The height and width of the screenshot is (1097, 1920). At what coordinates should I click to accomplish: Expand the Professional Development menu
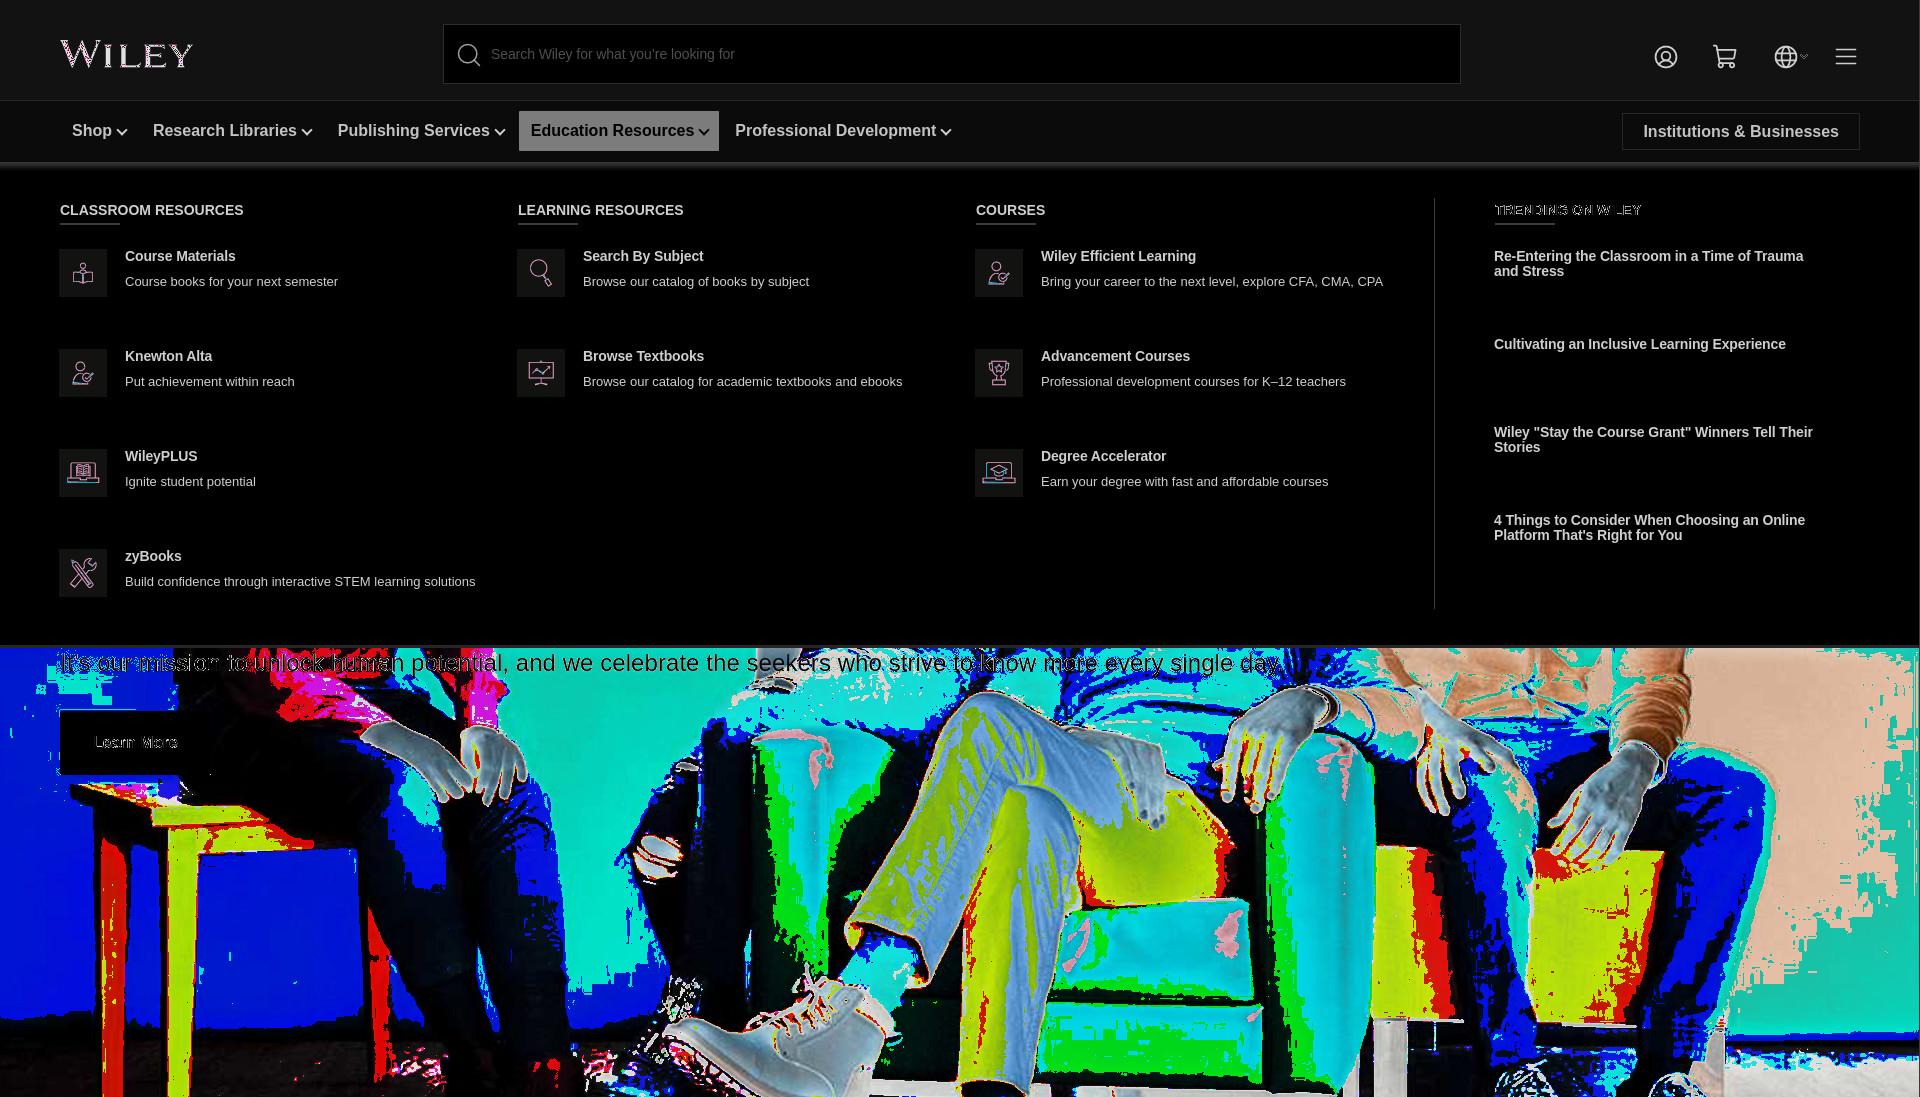[843, 131]
